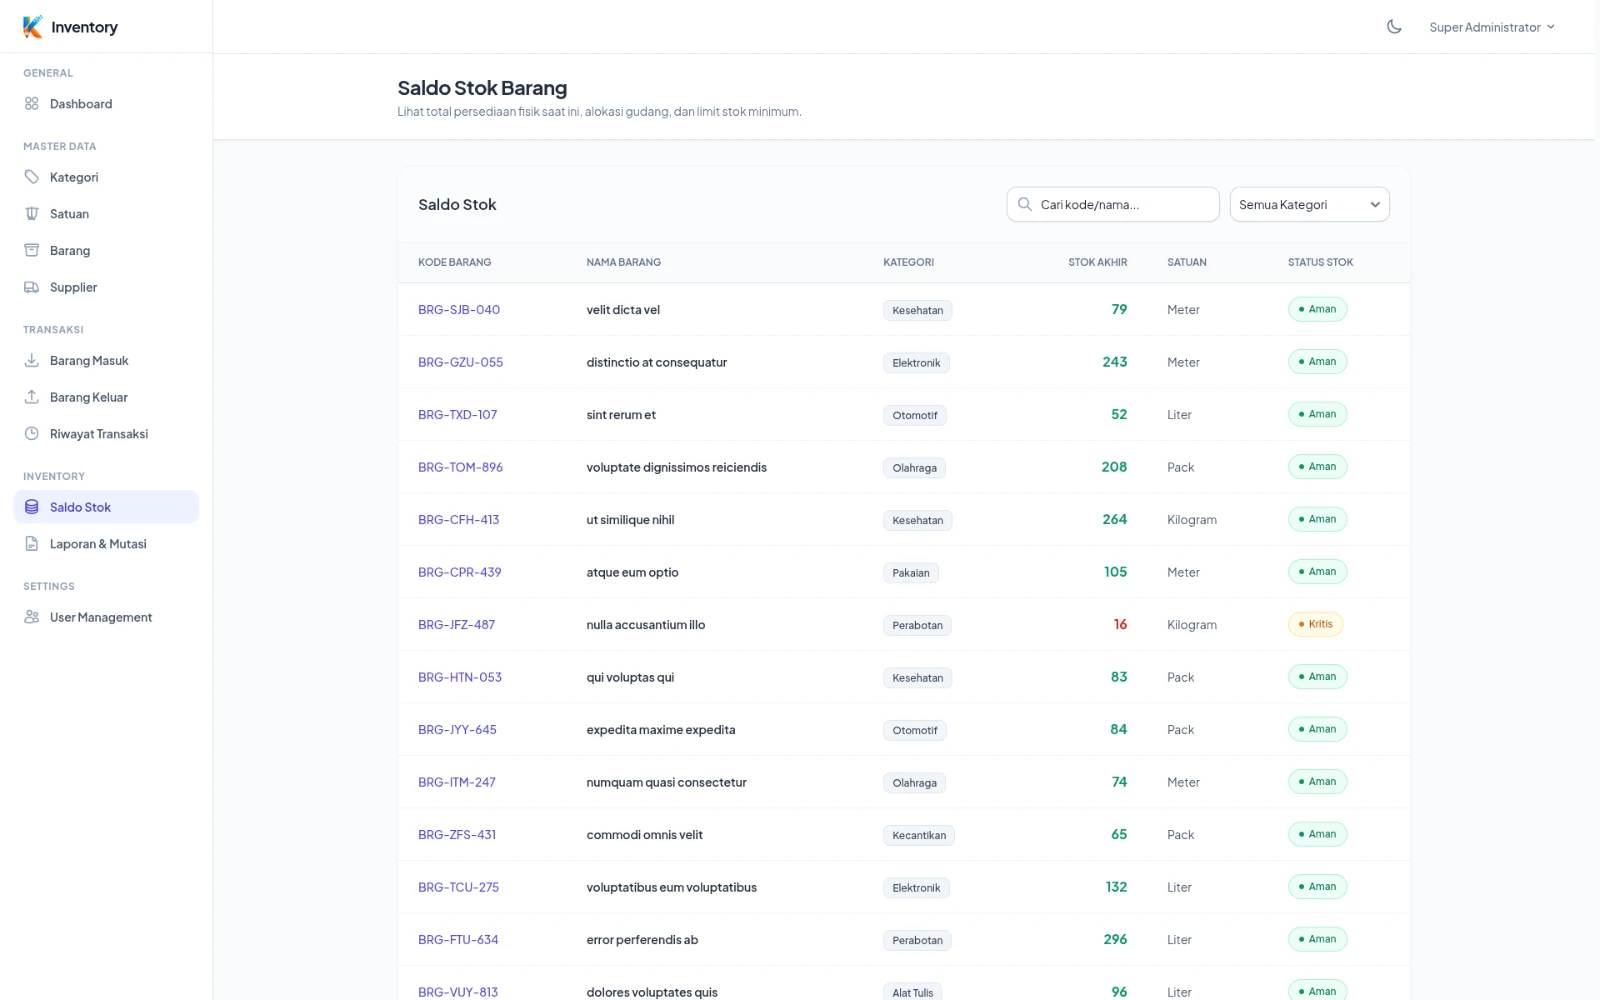This screenshot has width=1600, height=1000.
Task: Open item link BRG-JFZ-487
Action: pos(456,625)
